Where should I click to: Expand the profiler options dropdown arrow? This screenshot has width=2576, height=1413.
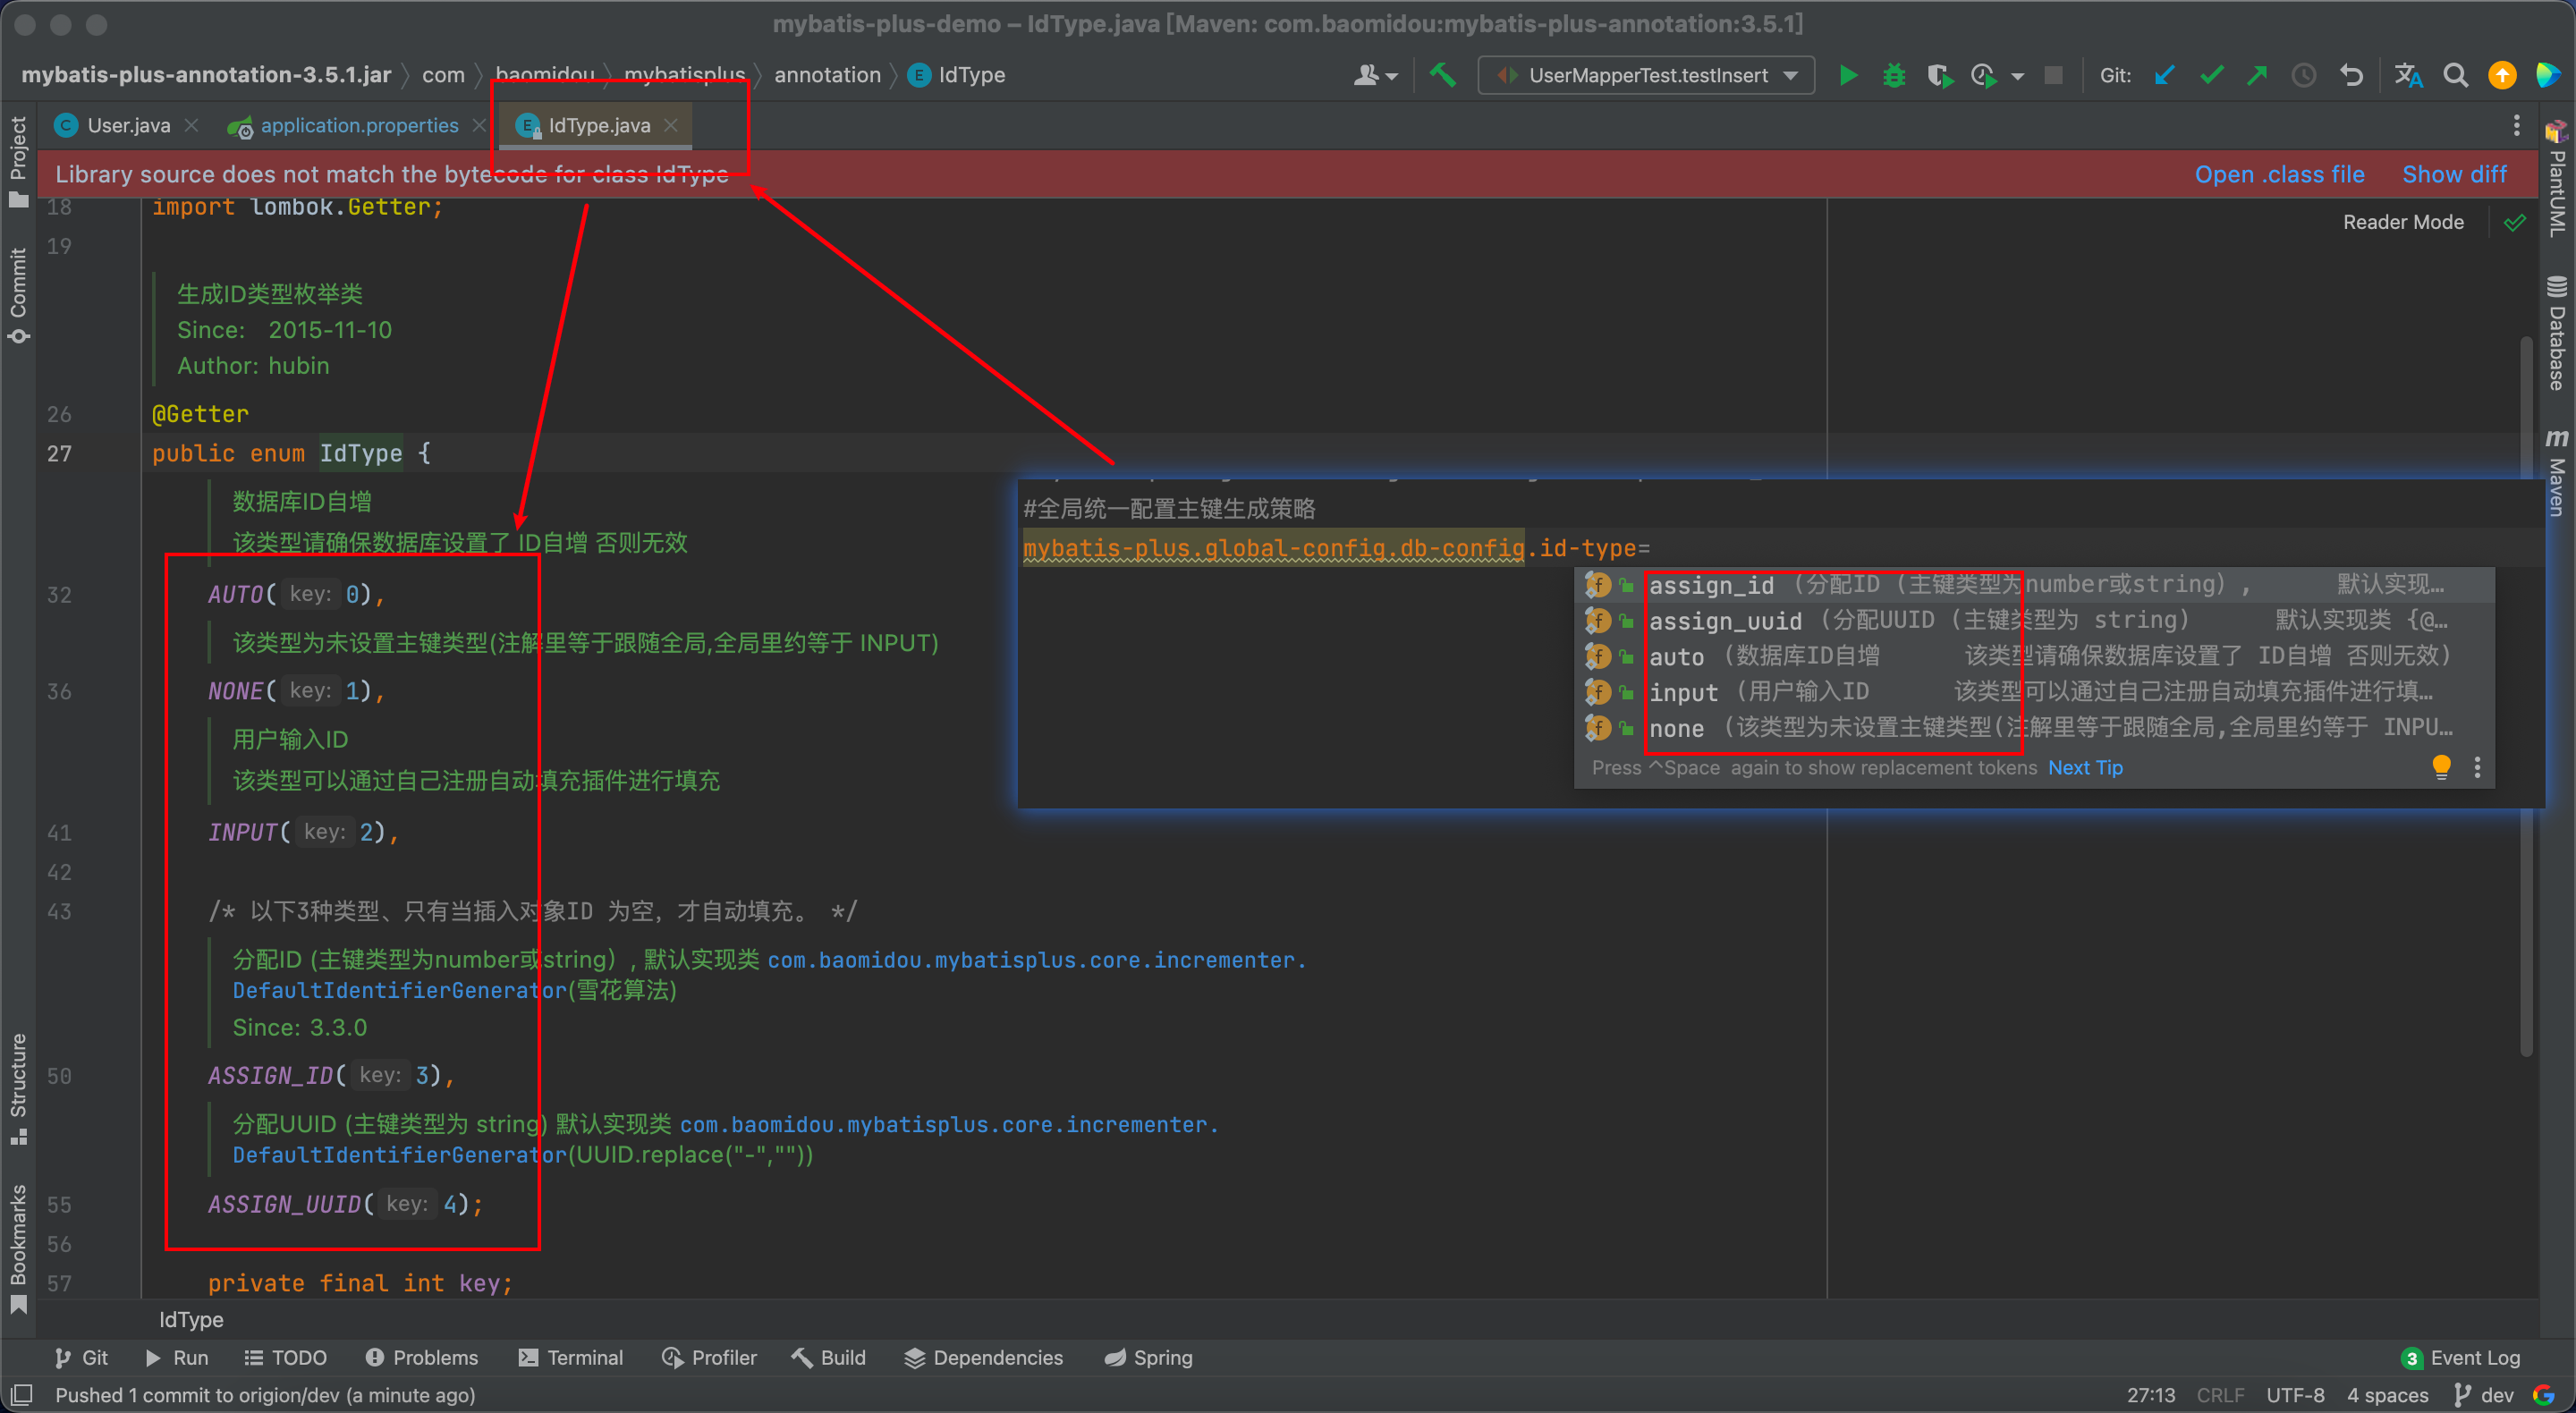(x=2017, y=77)
